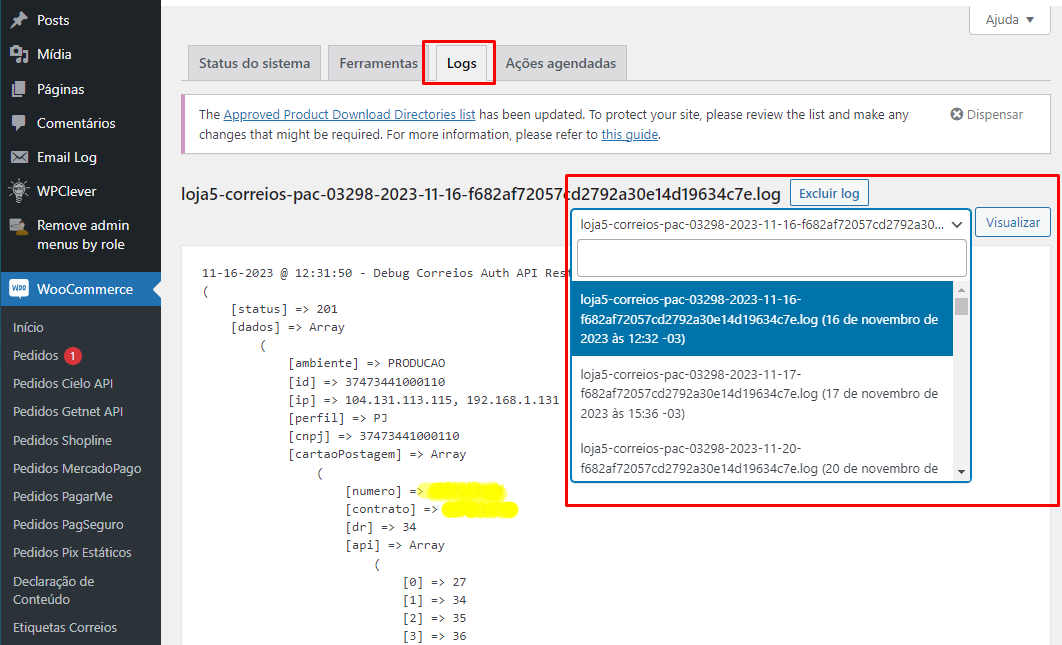Click the '[0] => 27' log line
This screenshot has height=645, width=1062.
[x=434, y=582]
